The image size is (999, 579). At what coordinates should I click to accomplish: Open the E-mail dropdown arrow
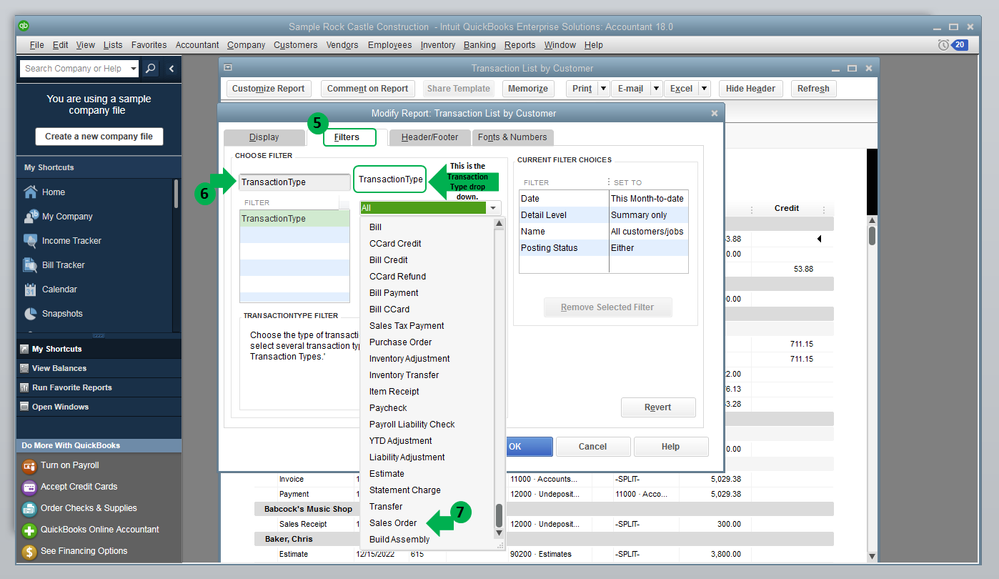(656, 89)
